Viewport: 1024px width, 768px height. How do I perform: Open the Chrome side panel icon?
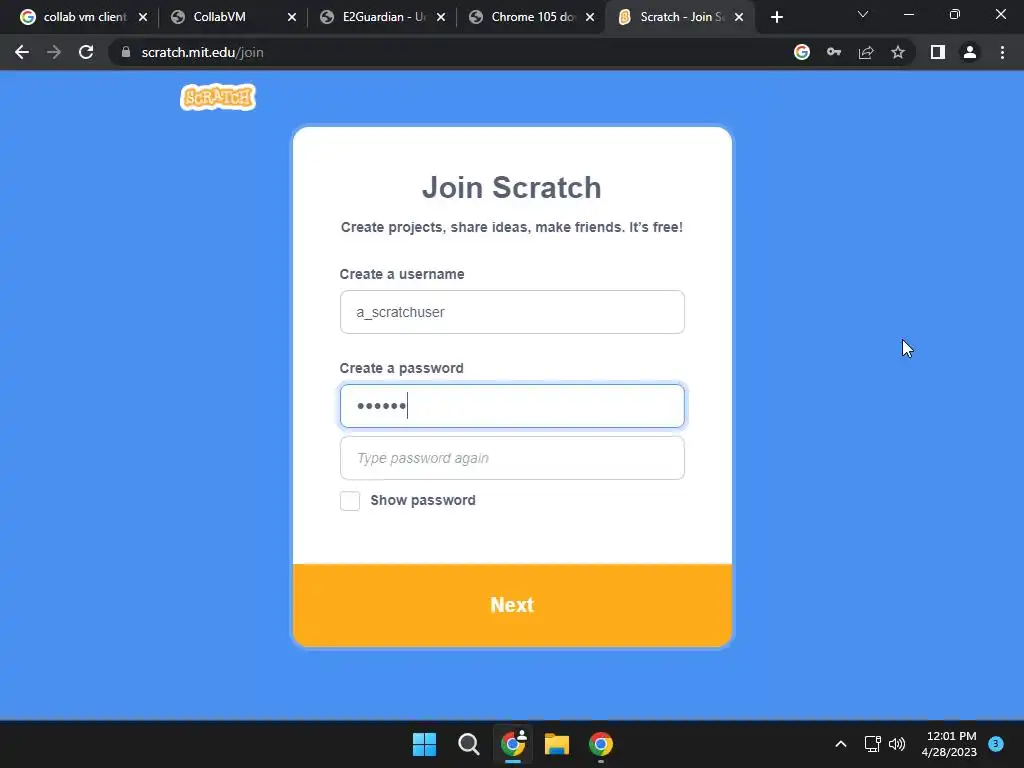point(938,52)
